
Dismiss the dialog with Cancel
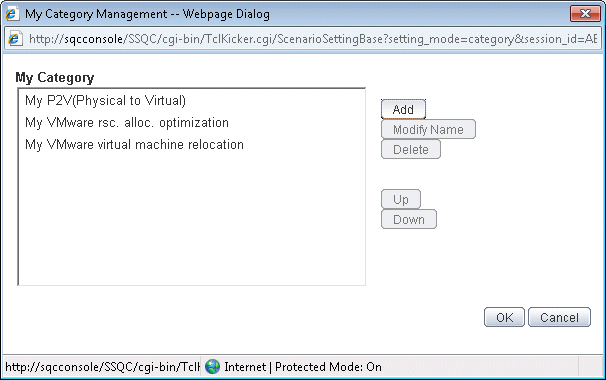559,317
